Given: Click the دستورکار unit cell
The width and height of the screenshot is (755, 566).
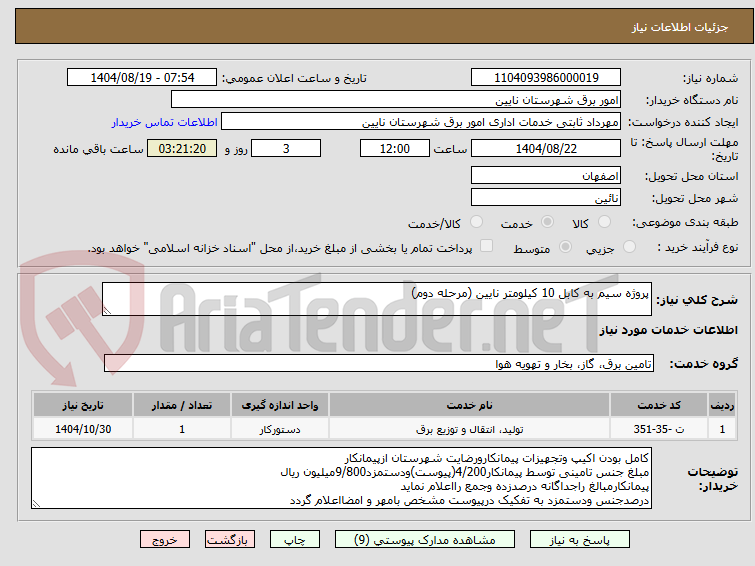Looking at the screenshot, I should (x=280, y=429).
